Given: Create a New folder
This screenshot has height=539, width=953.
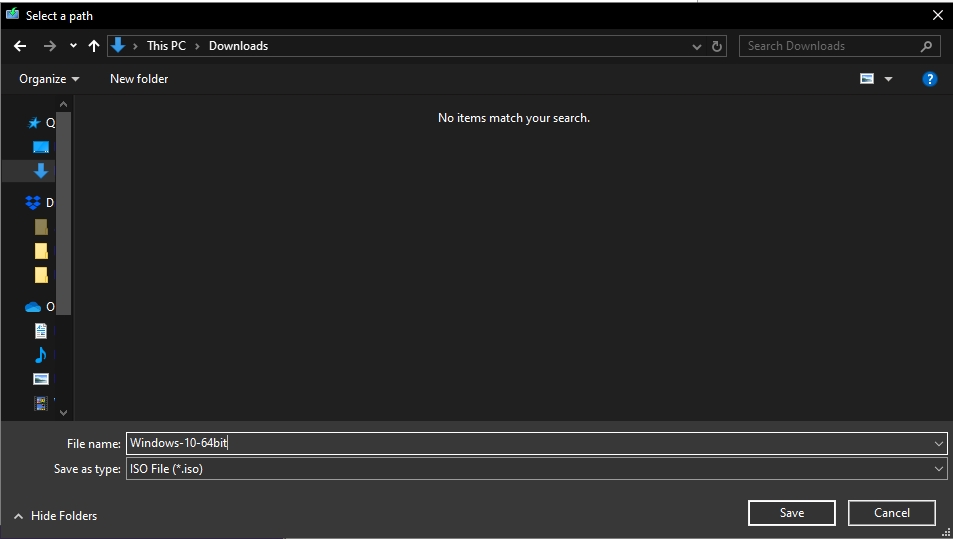Looking at the screenshot, I should (x=139, y=79).
